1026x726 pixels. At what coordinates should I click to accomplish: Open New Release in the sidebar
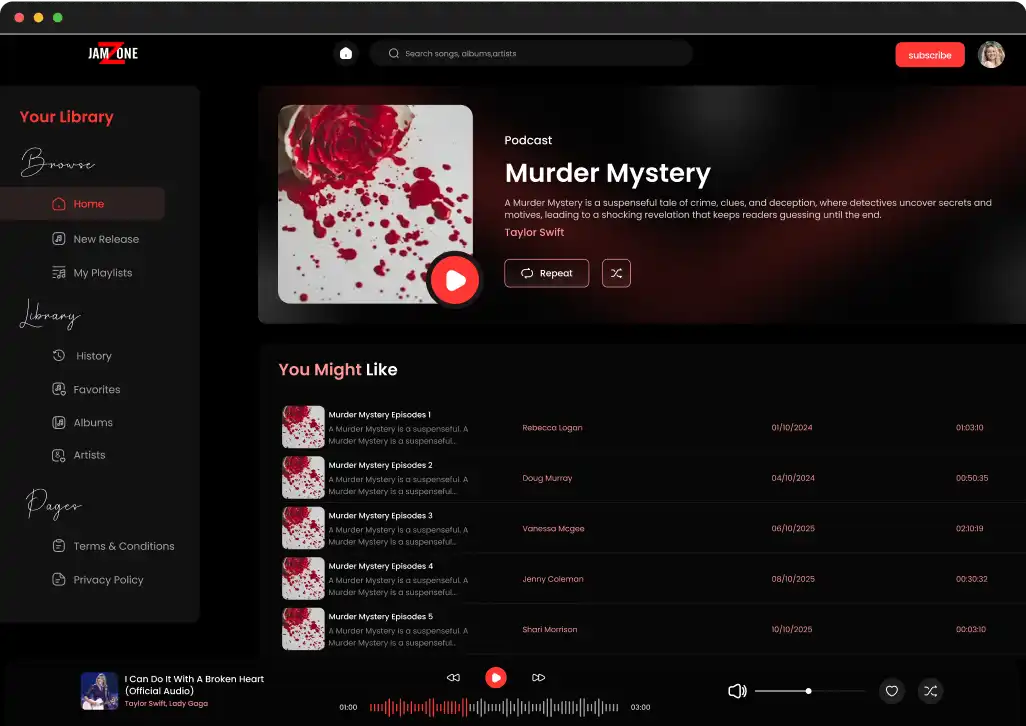click(x=96, y=239)
